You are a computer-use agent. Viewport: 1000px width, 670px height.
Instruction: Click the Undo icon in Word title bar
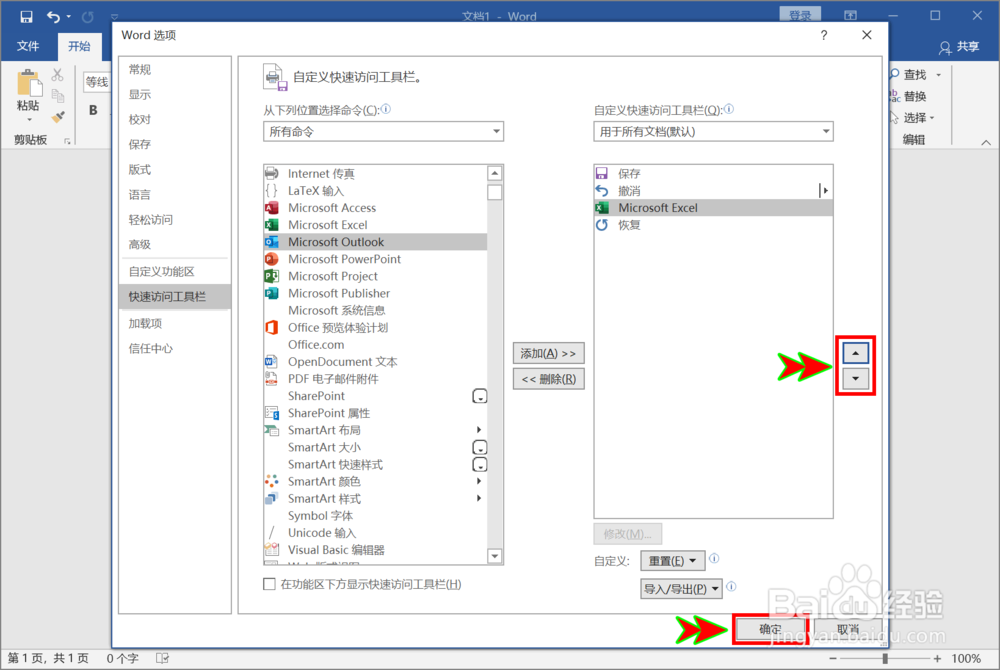(x=54, y=17)
